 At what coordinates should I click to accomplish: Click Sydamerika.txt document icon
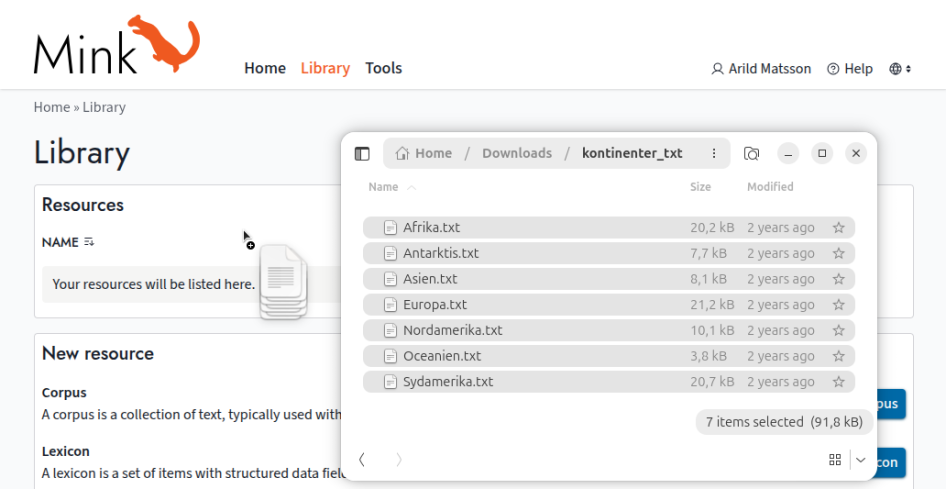pyautogui.click(x=390, y=382)
